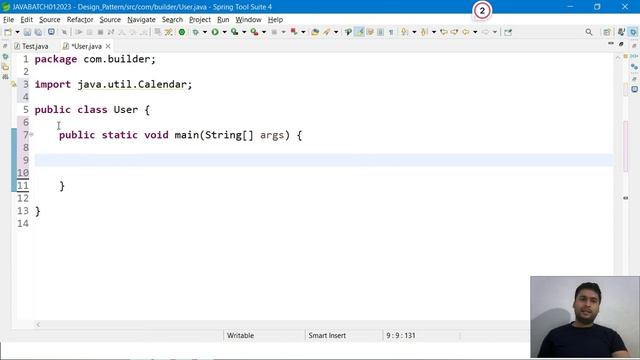Open the Window menu

(248, 20)
